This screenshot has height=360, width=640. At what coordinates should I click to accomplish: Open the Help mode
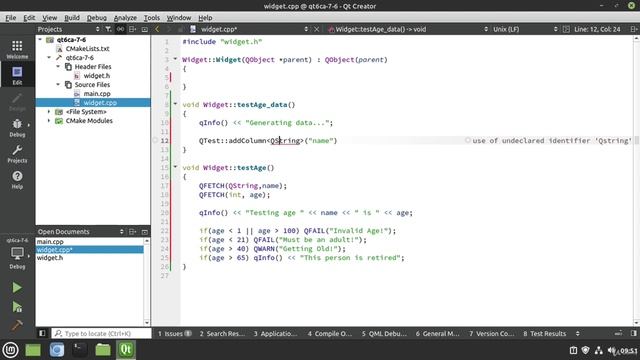[17, 180]
